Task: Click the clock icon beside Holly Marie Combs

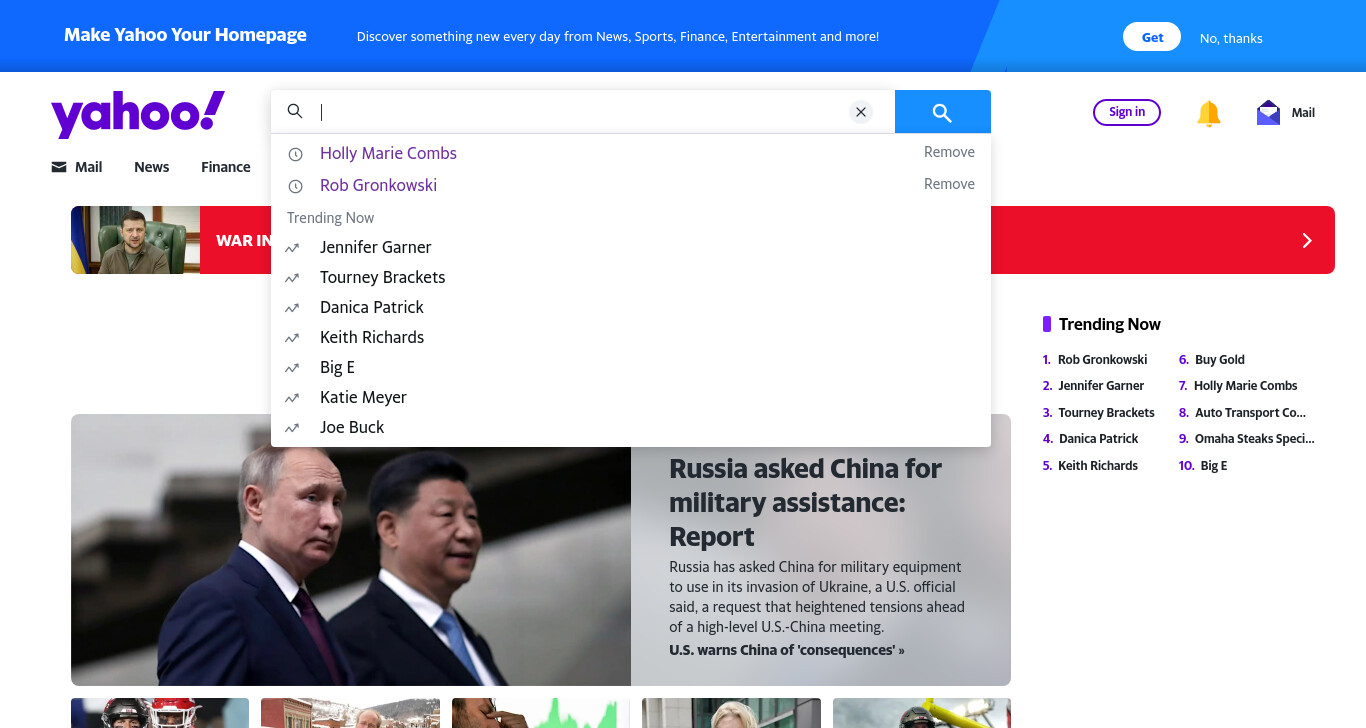Action: [295, 154]
